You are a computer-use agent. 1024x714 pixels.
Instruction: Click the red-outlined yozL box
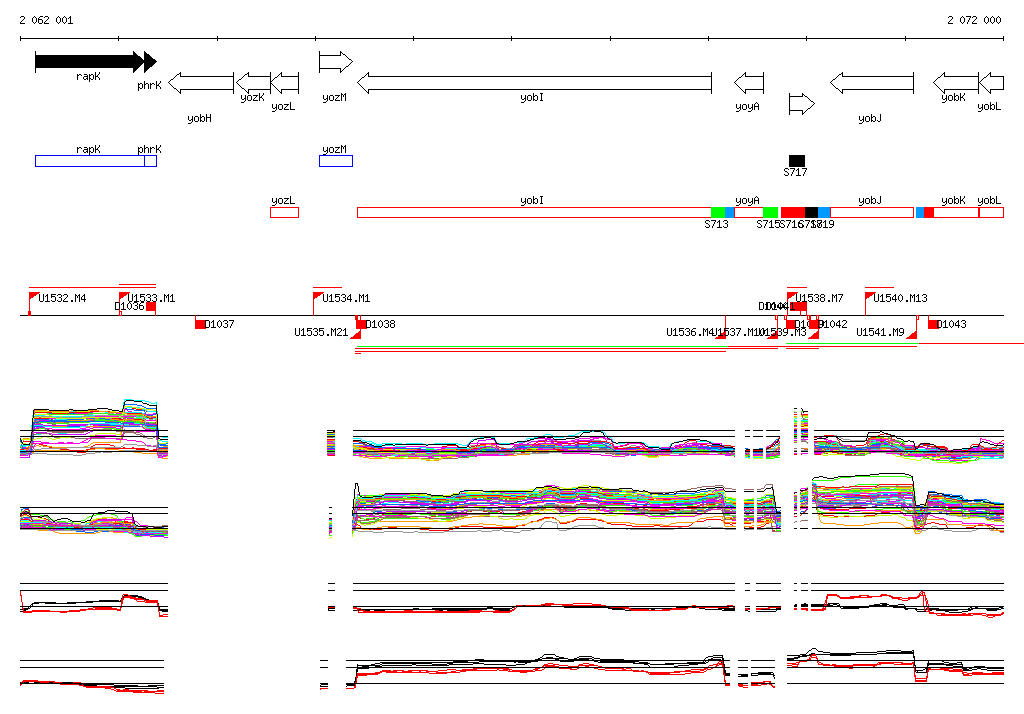284,212
